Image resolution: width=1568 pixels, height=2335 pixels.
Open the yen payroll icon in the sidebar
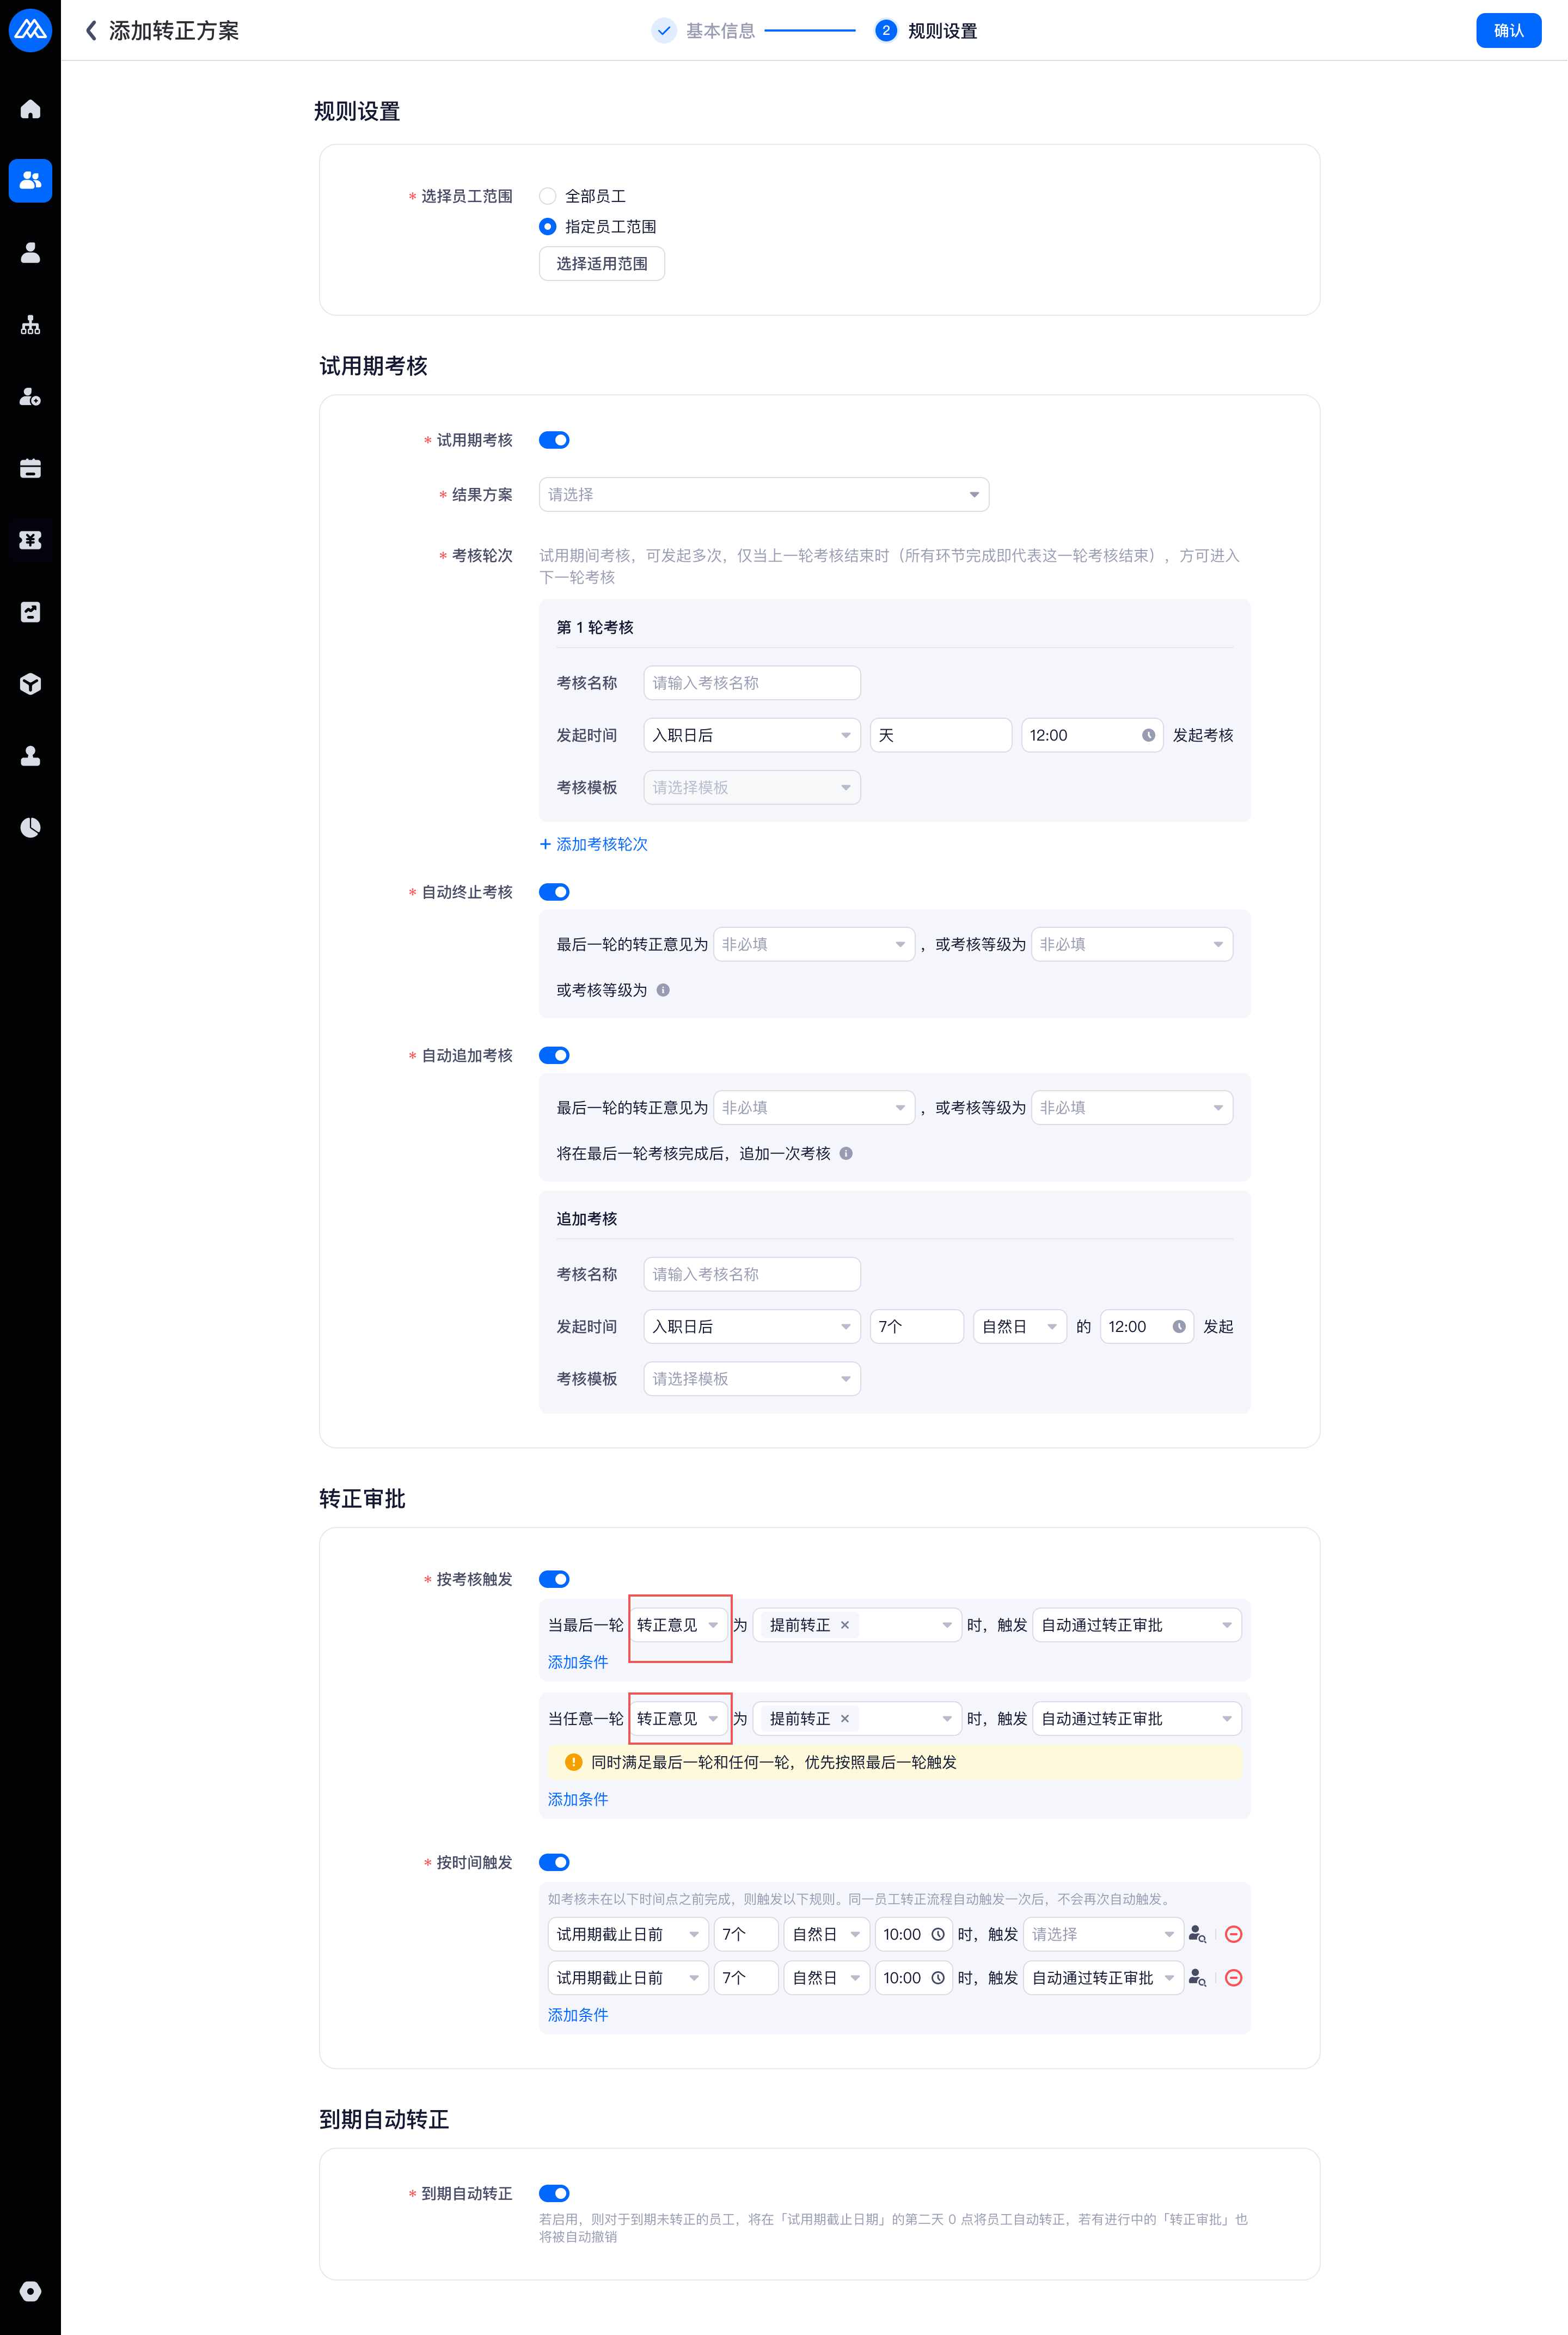point(30,540)
